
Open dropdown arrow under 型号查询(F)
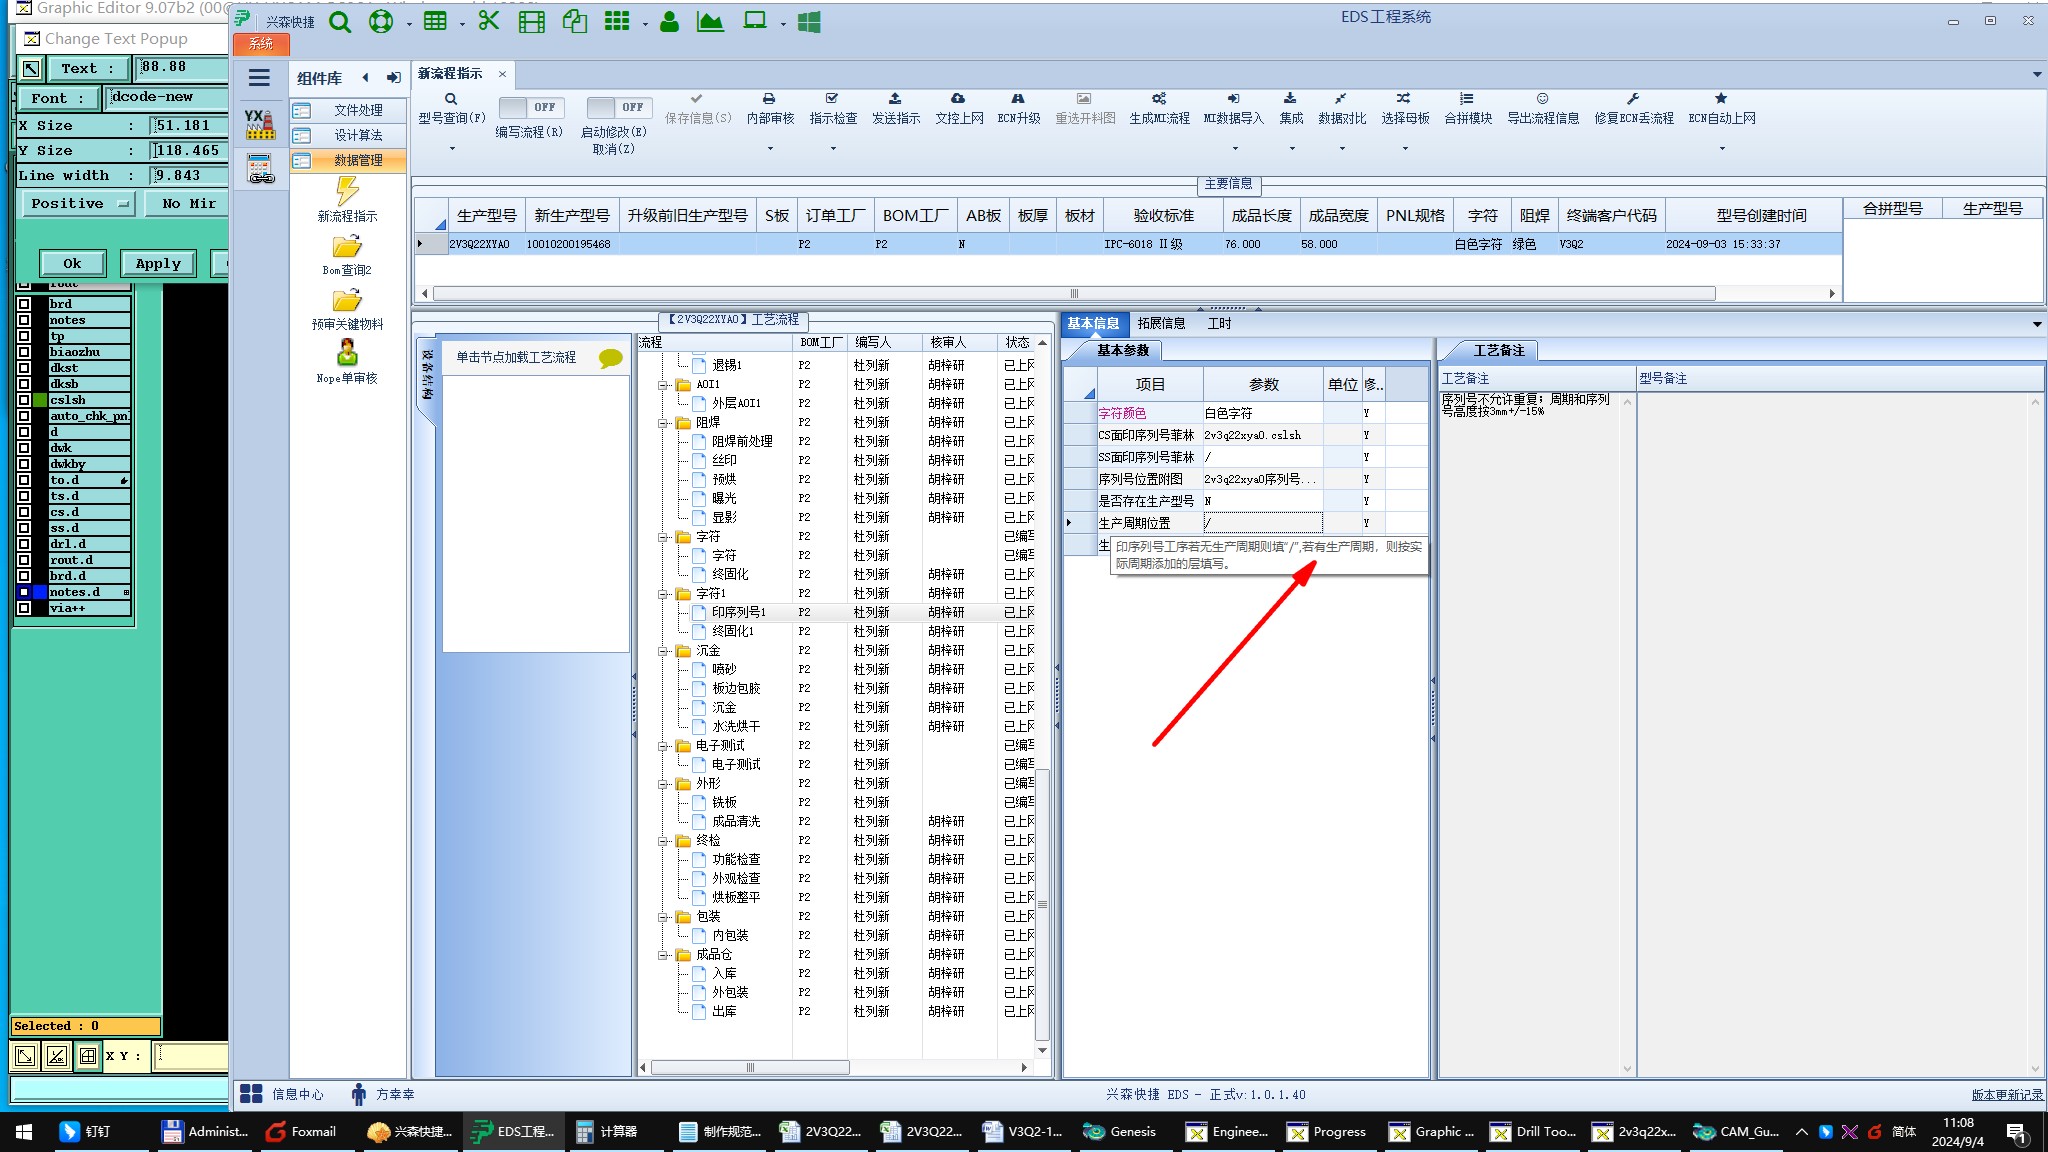[x=452, y=149]
